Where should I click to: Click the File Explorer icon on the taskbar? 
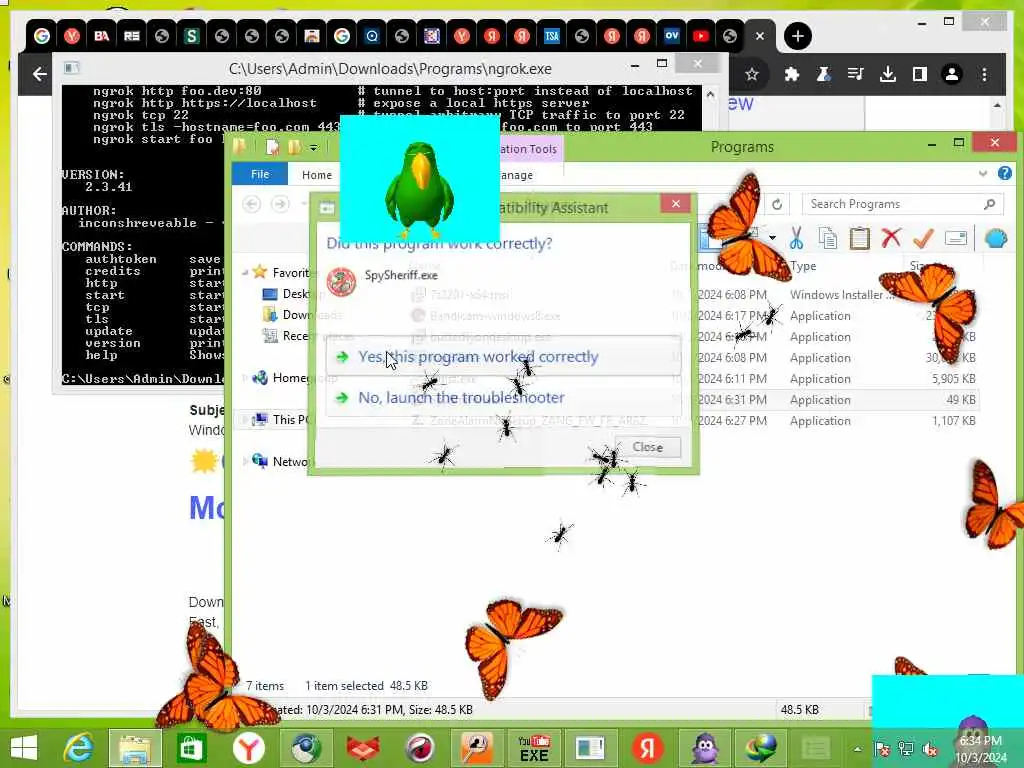pos(135,748)
